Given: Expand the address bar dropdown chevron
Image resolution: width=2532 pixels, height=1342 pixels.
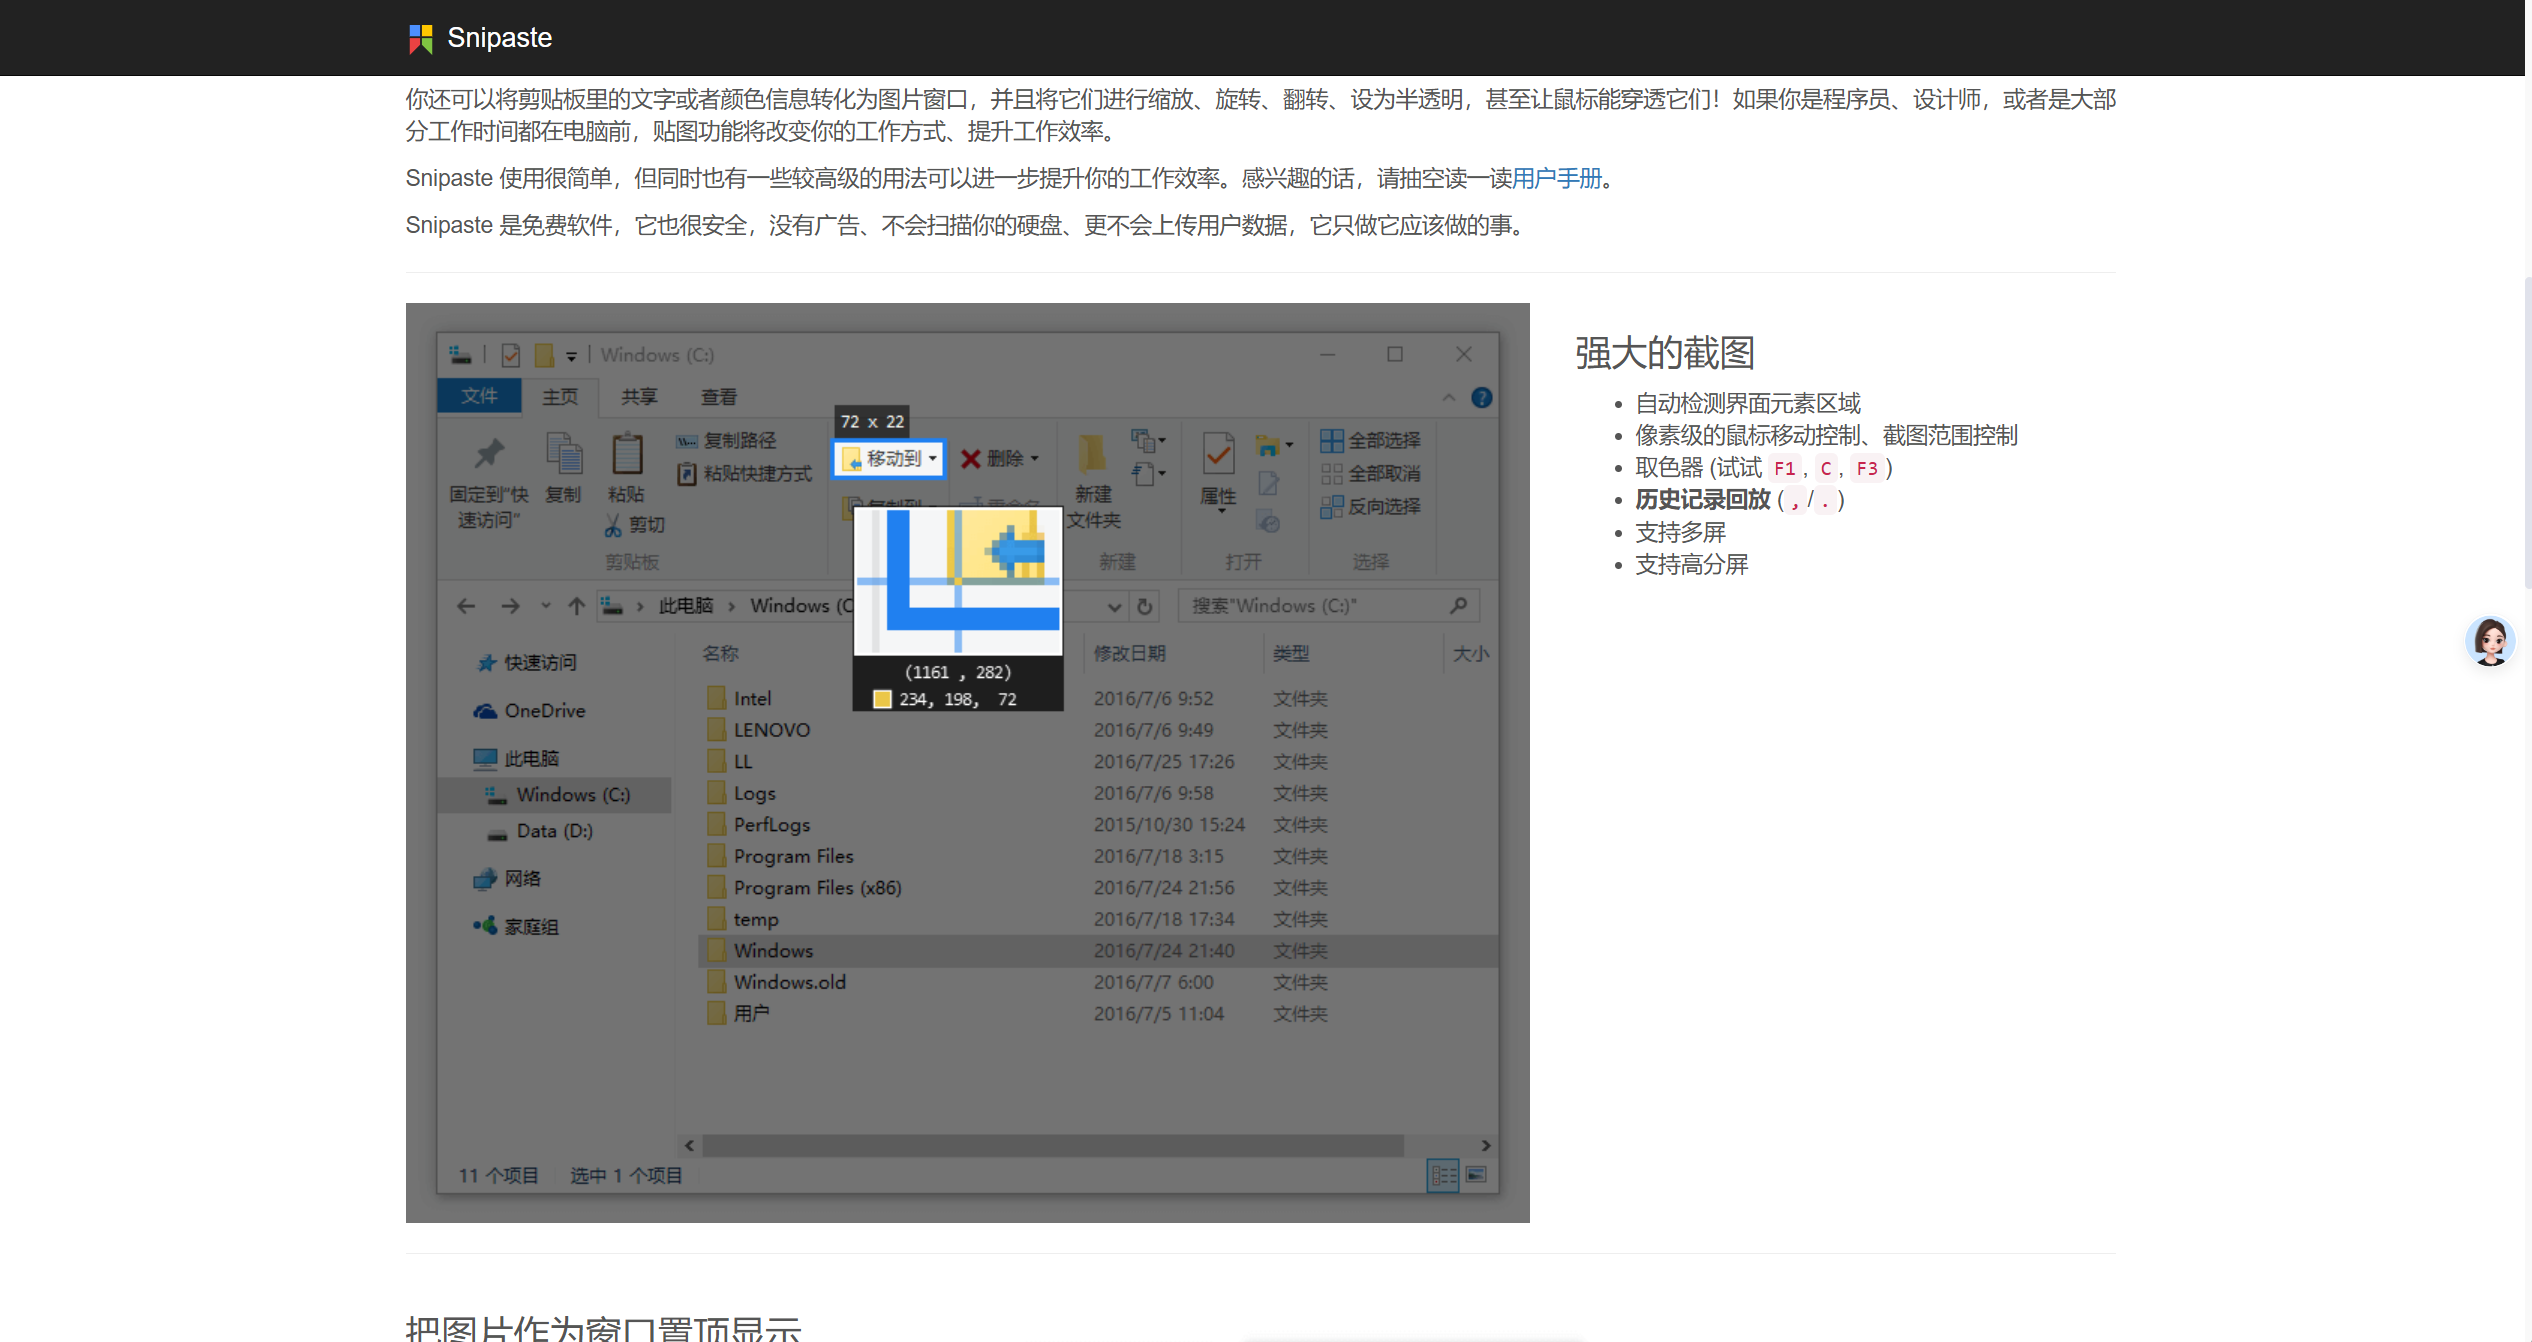Looking at the screenshot, I should pyautogui.click(x=1114, y=606).
